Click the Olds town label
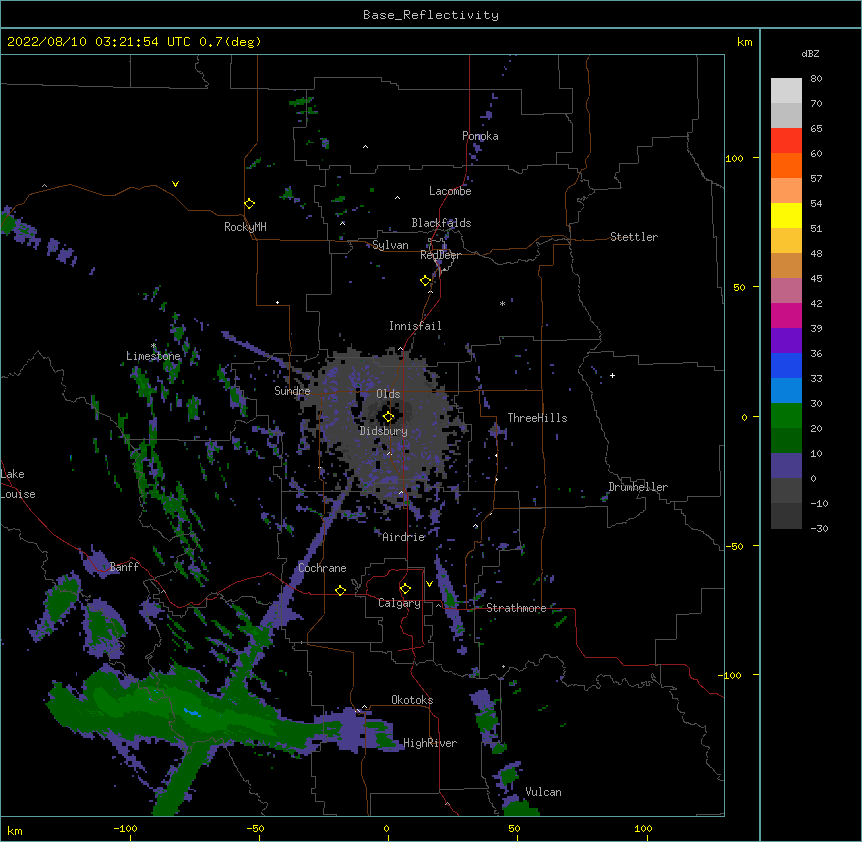Image resolution: width=862 pixels, height=842 pixels. [388, 394]
